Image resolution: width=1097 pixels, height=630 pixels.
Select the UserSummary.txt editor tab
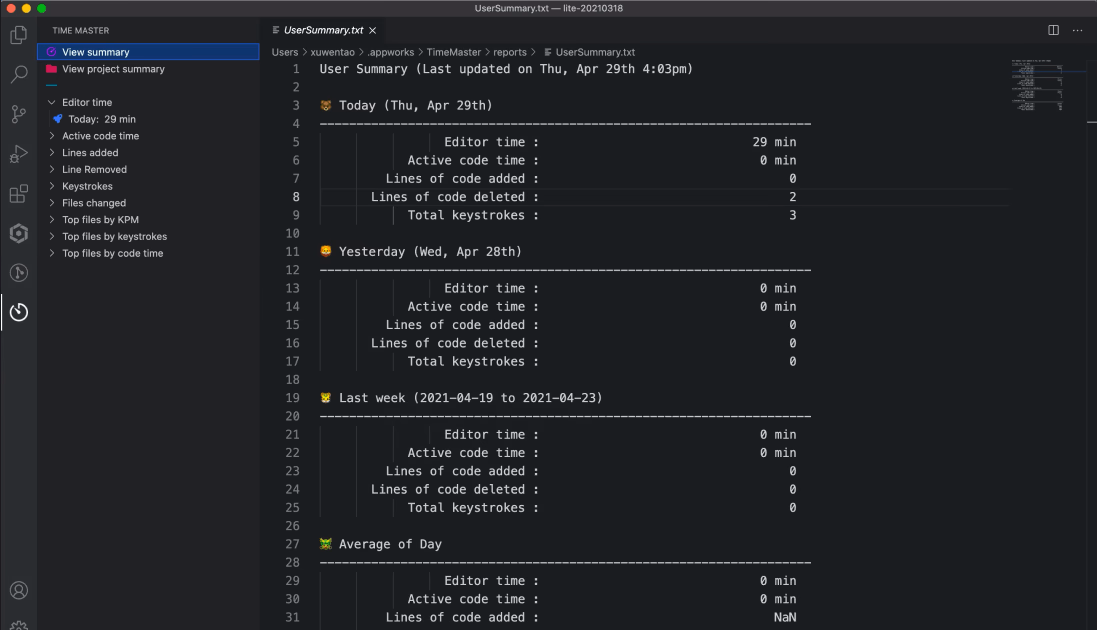point(325,30)
